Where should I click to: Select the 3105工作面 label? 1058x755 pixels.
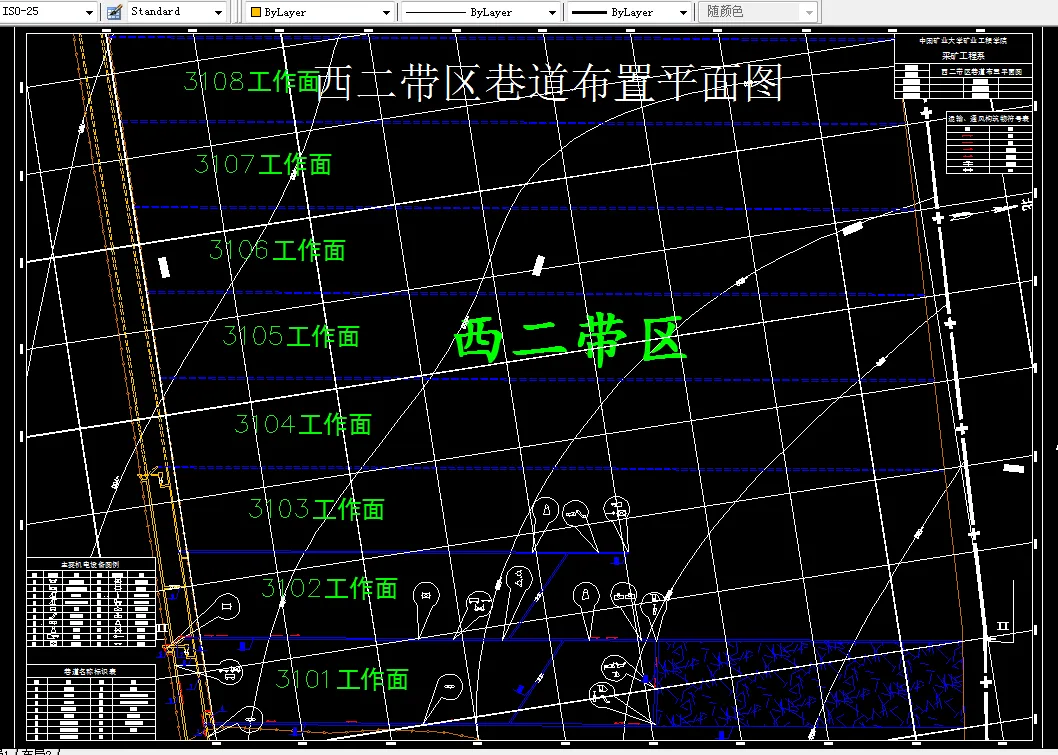point(291,336)
